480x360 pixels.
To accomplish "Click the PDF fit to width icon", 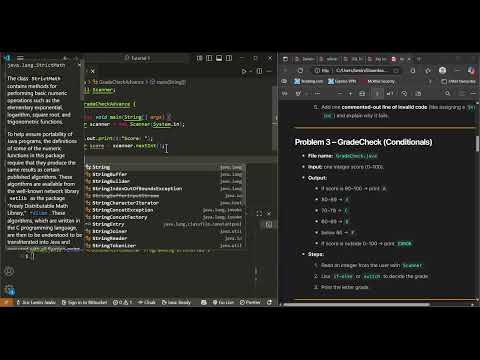I will pos(362,94).
